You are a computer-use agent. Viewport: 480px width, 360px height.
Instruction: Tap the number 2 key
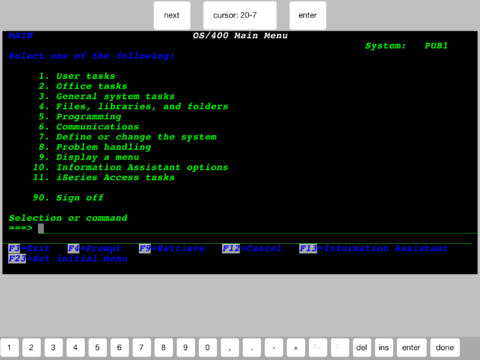pos(31,348)
